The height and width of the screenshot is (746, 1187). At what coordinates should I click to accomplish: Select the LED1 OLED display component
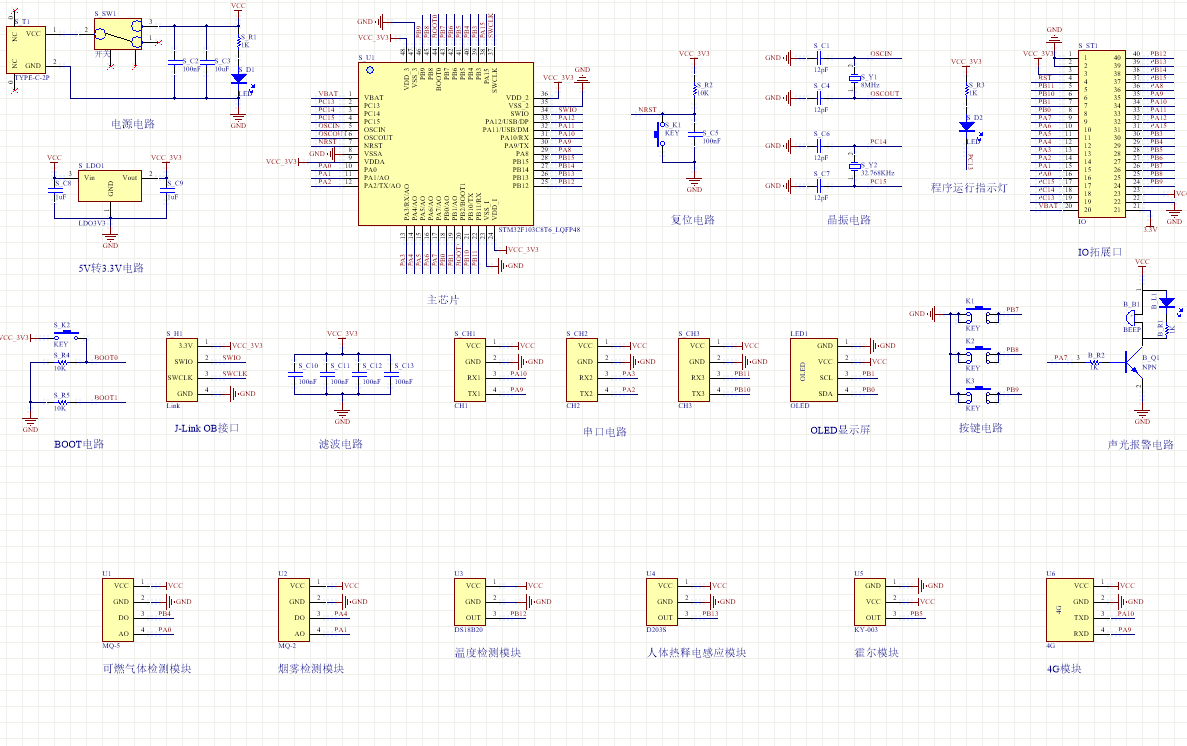tap(814, 370)
